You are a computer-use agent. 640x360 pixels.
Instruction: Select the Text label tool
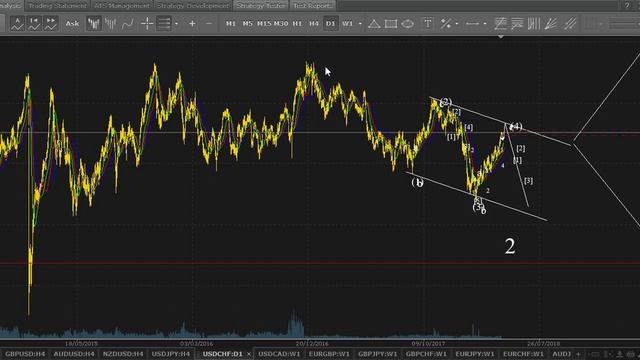pos(427,24)
